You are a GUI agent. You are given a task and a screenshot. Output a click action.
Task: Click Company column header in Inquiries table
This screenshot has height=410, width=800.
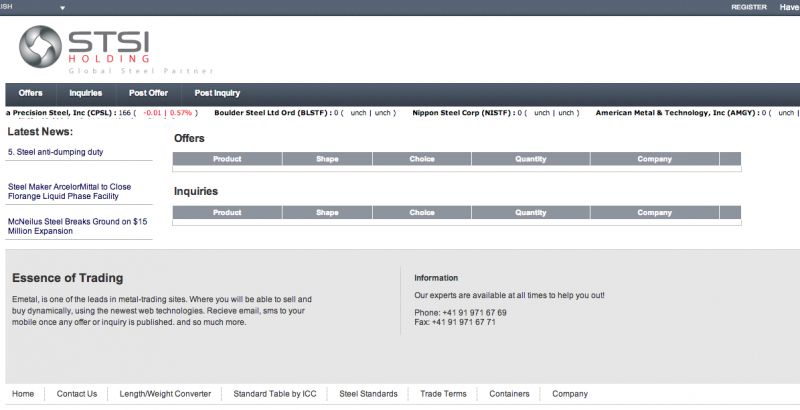(x=654, y=212)
